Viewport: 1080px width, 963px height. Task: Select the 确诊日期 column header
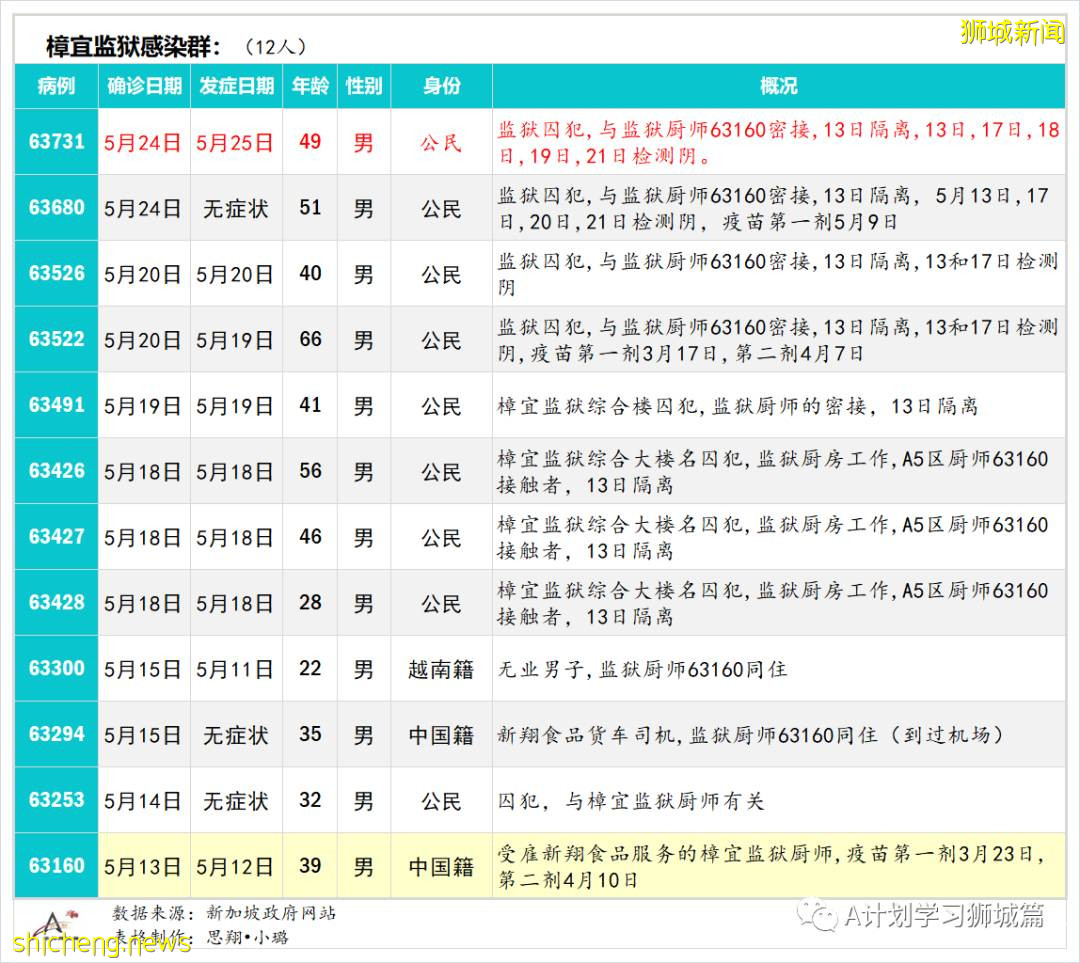click(143, 87)
